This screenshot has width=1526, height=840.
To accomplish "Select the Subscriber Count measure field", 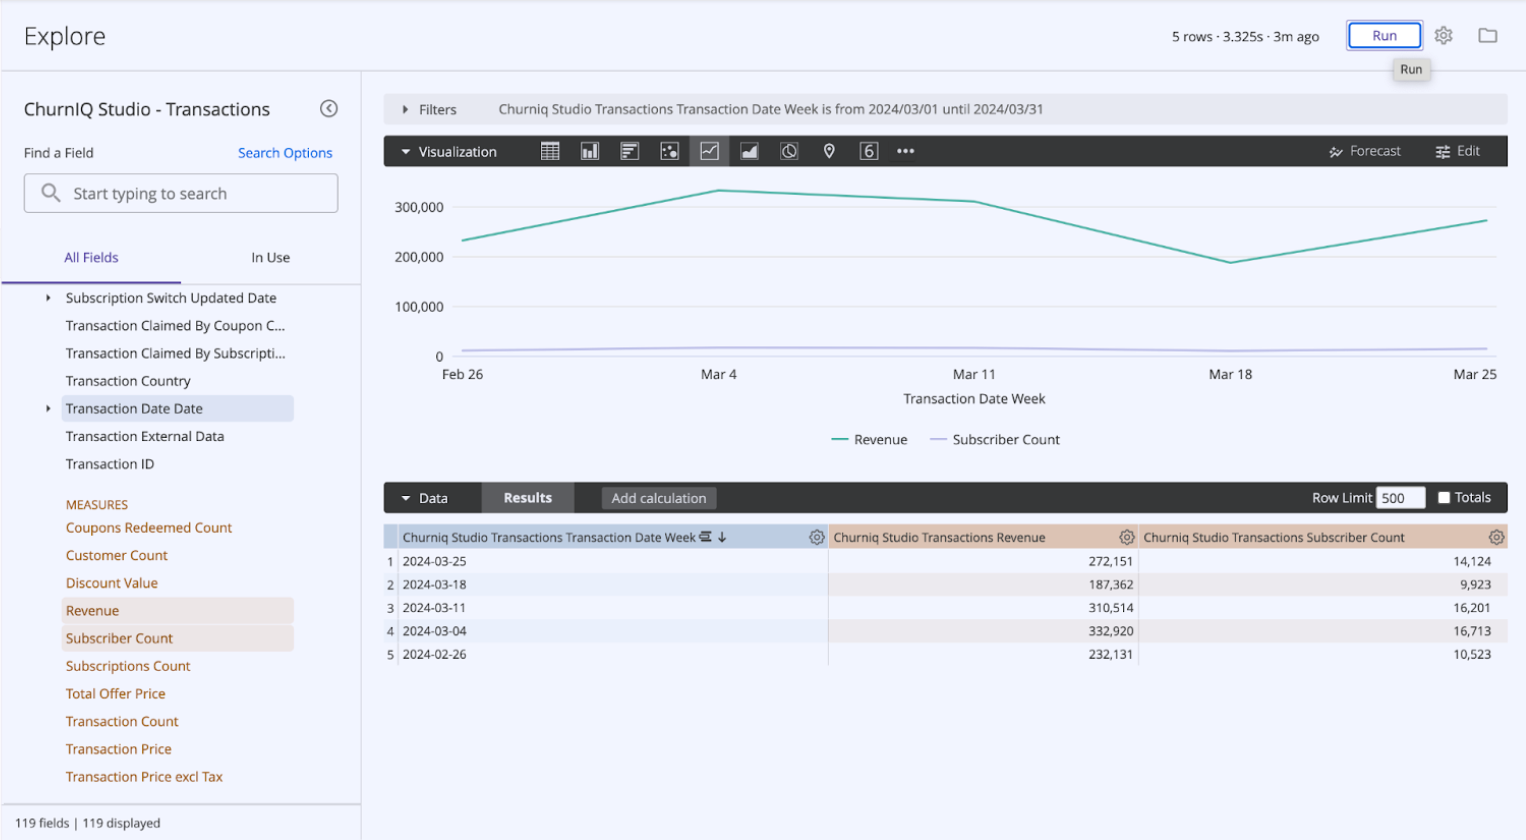I will [x=177, y=638].
